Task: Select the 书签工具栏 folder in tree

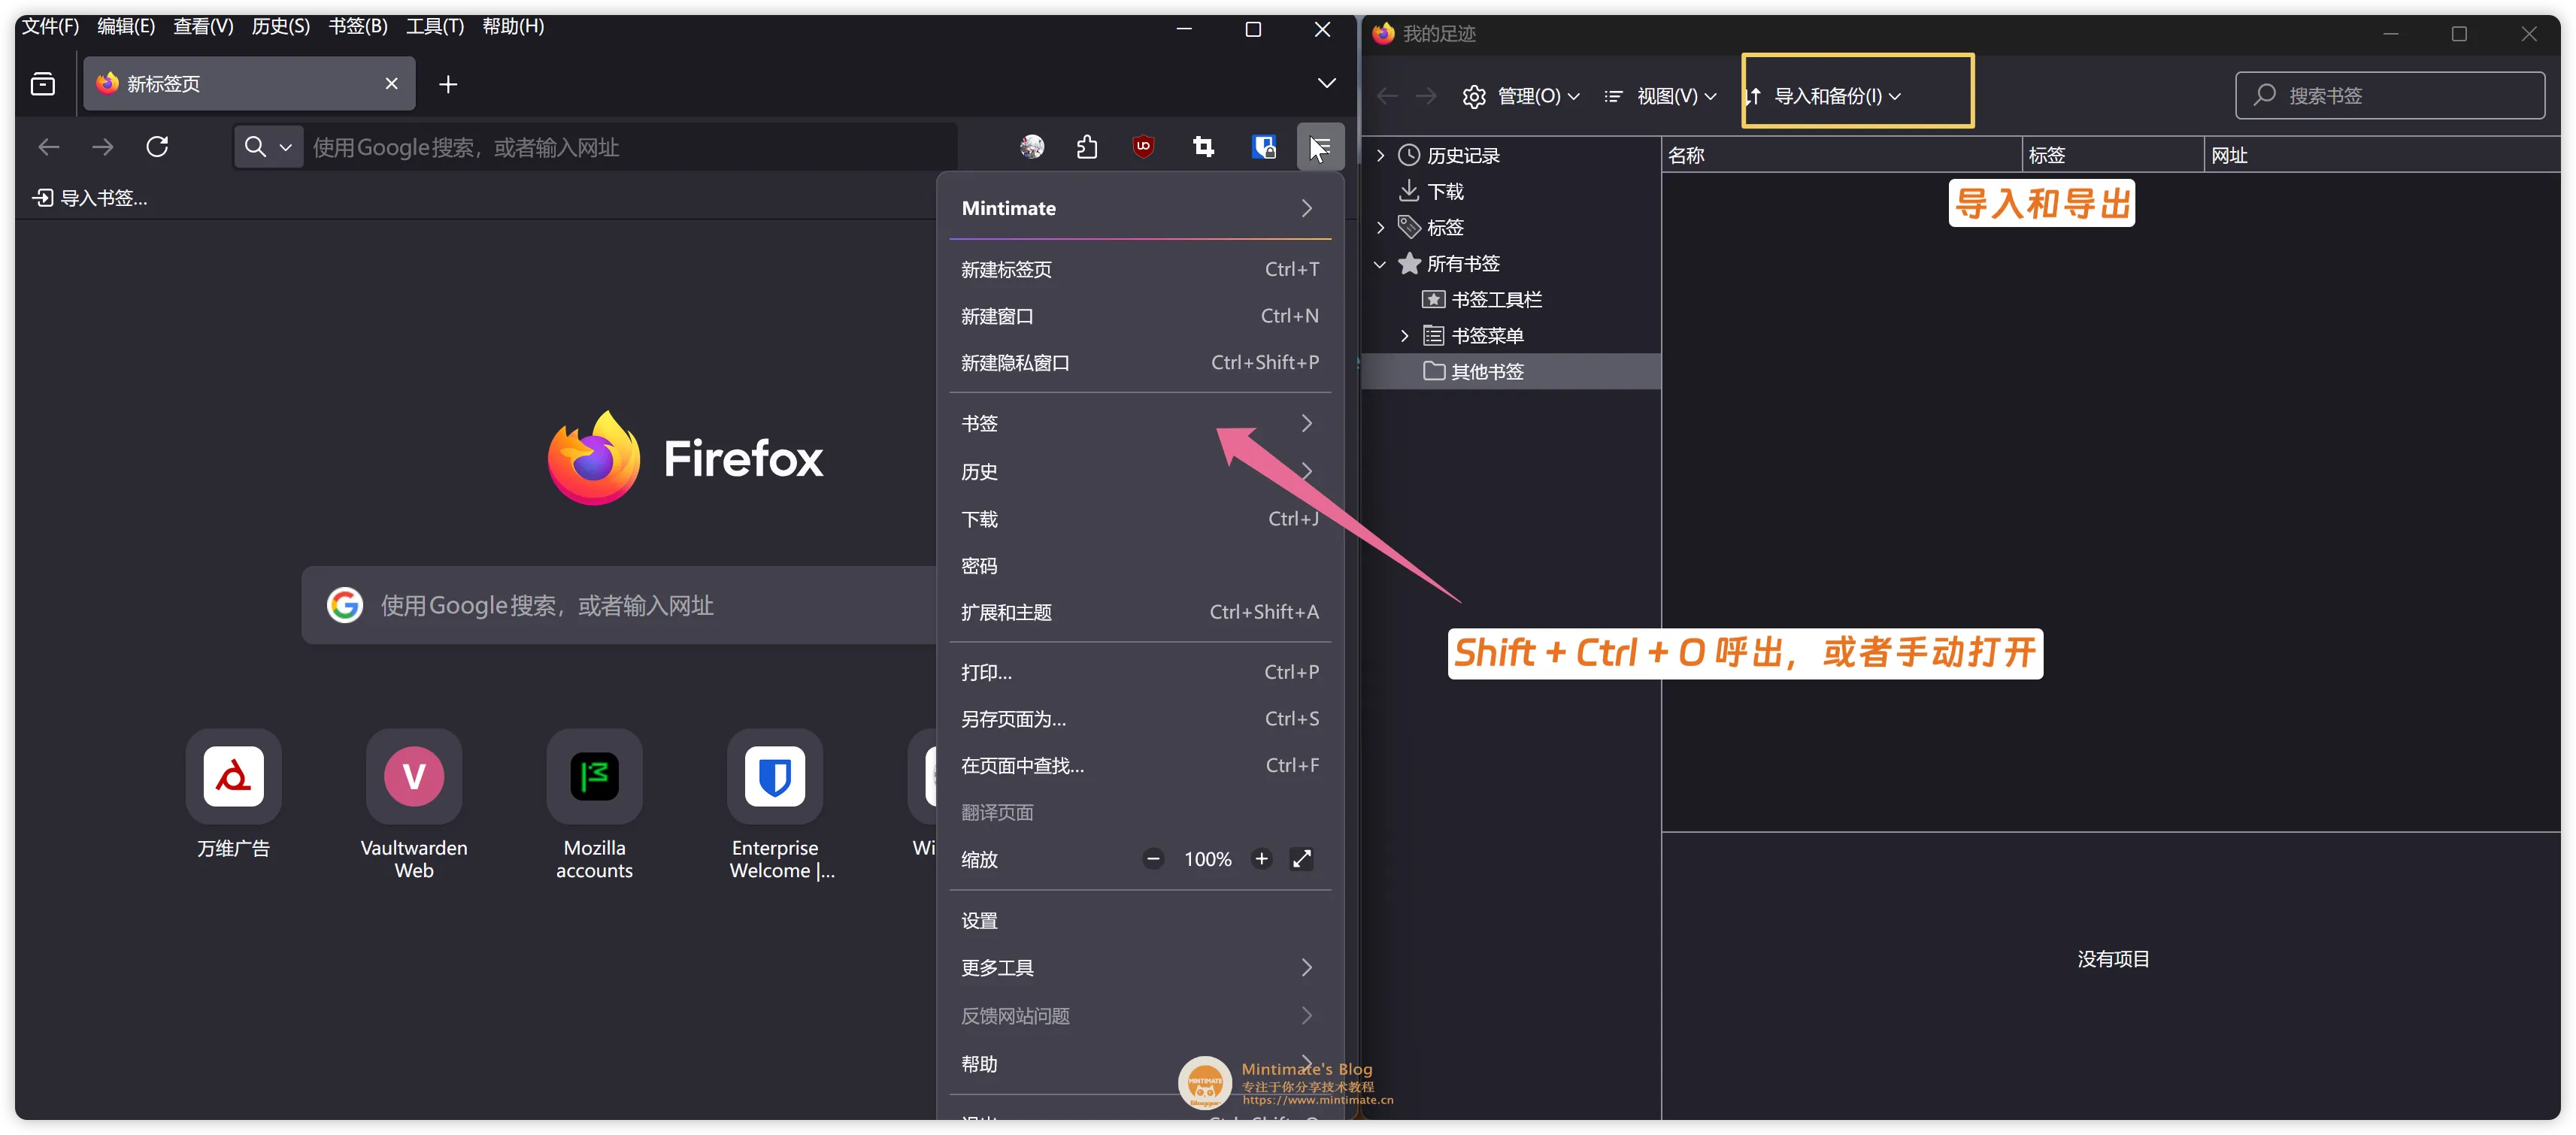Action: point(1495,300)
